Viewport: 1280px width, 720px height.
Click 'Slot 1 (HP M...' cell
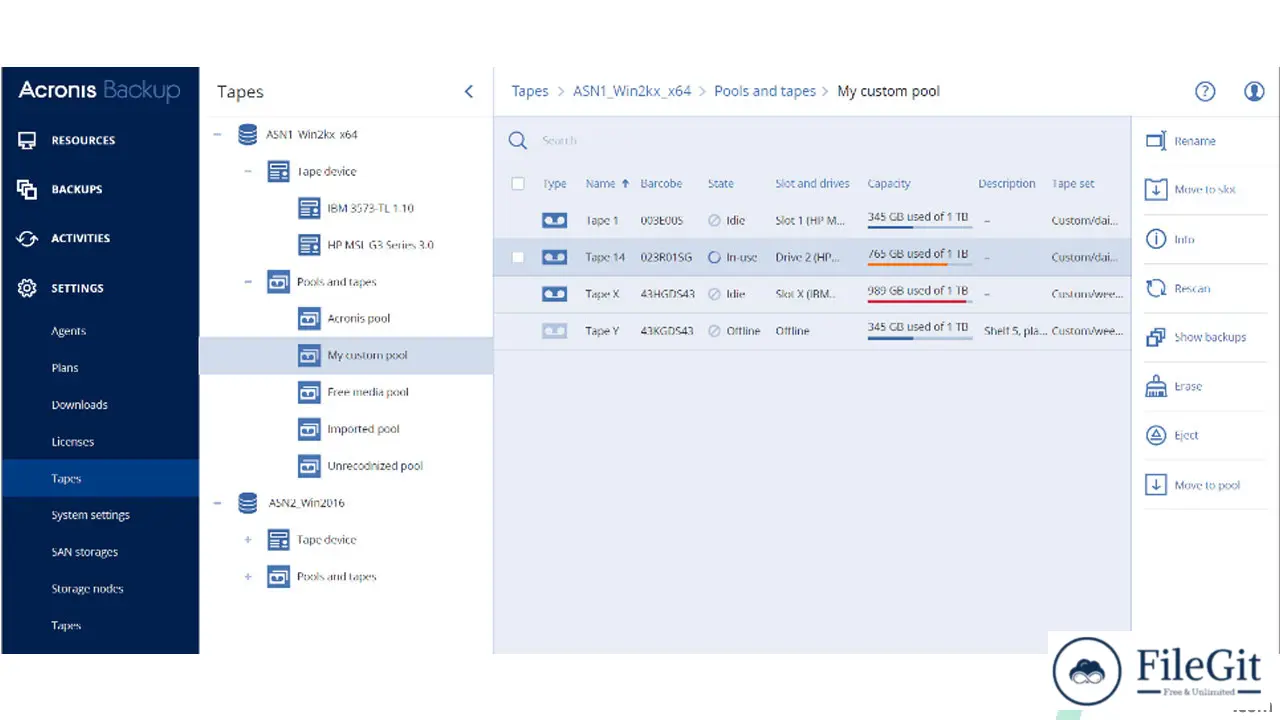(x=810, y=220)
